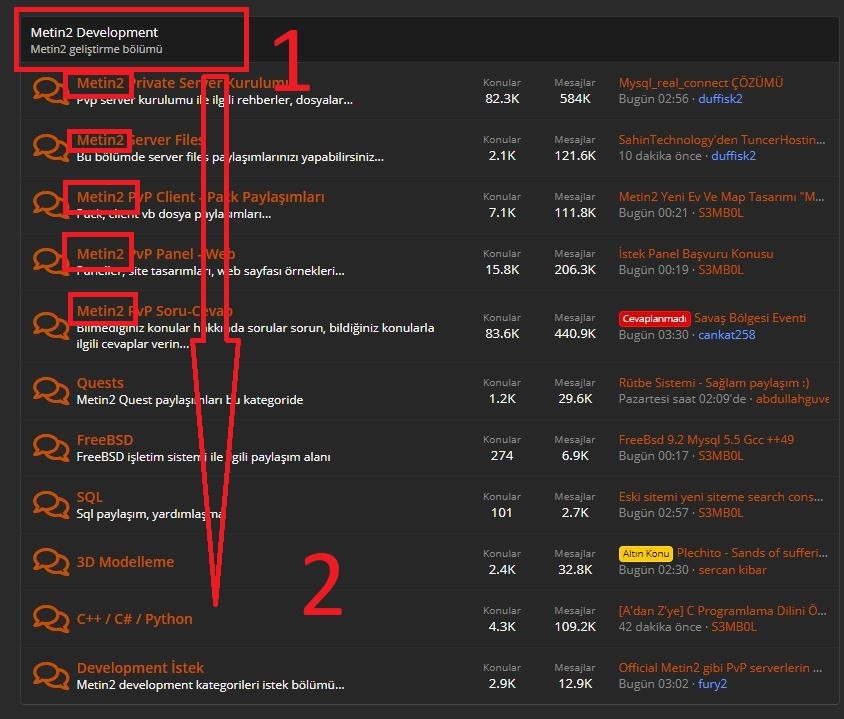Click the timestamp 42 dakika önce

click(660, 628)
